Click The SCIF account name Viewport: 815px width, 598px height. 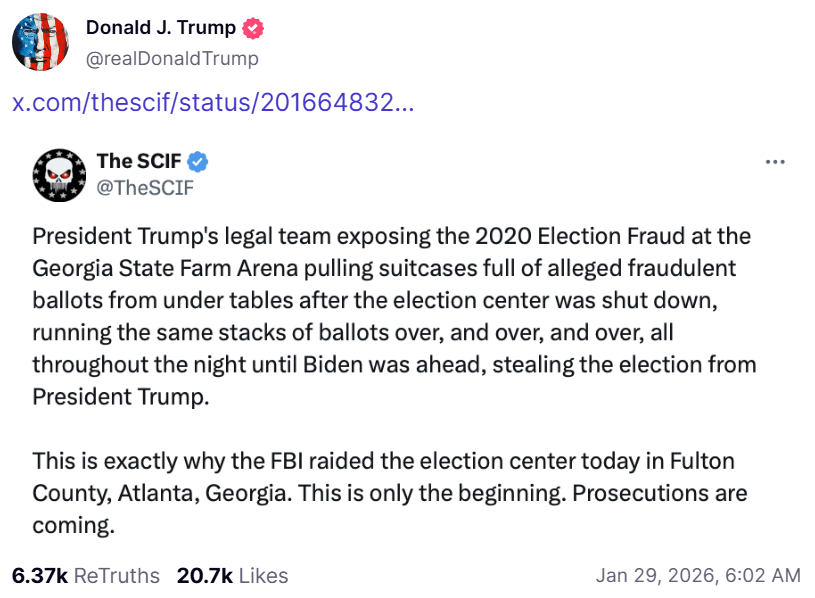coord(140,161)
